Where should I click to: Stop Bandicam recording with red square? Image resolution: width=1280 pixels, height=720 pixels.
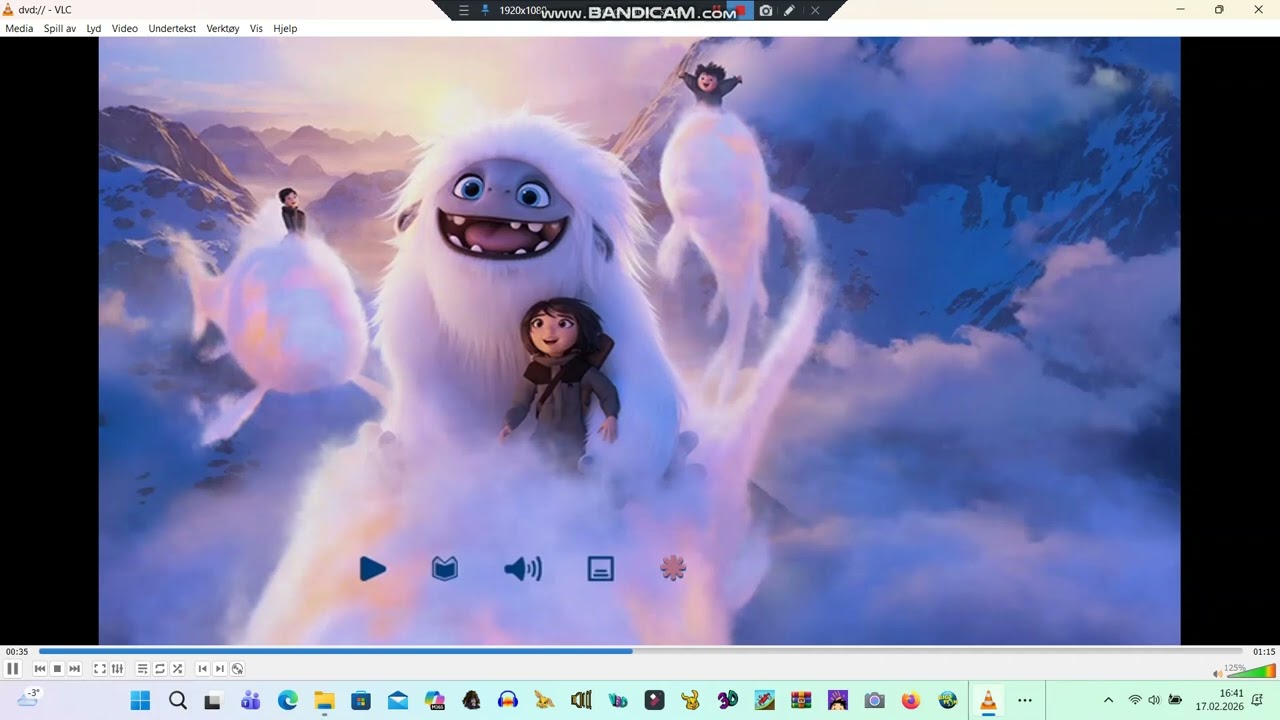[x=741, y=10]
